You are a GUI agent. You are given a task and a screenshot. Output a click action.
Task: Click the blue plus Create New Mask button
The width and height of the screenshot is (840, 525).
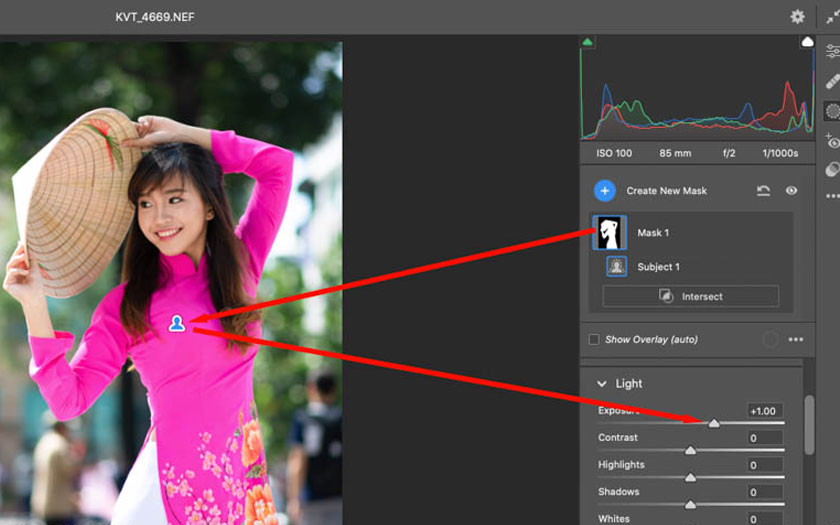click(x=604, y=191)
